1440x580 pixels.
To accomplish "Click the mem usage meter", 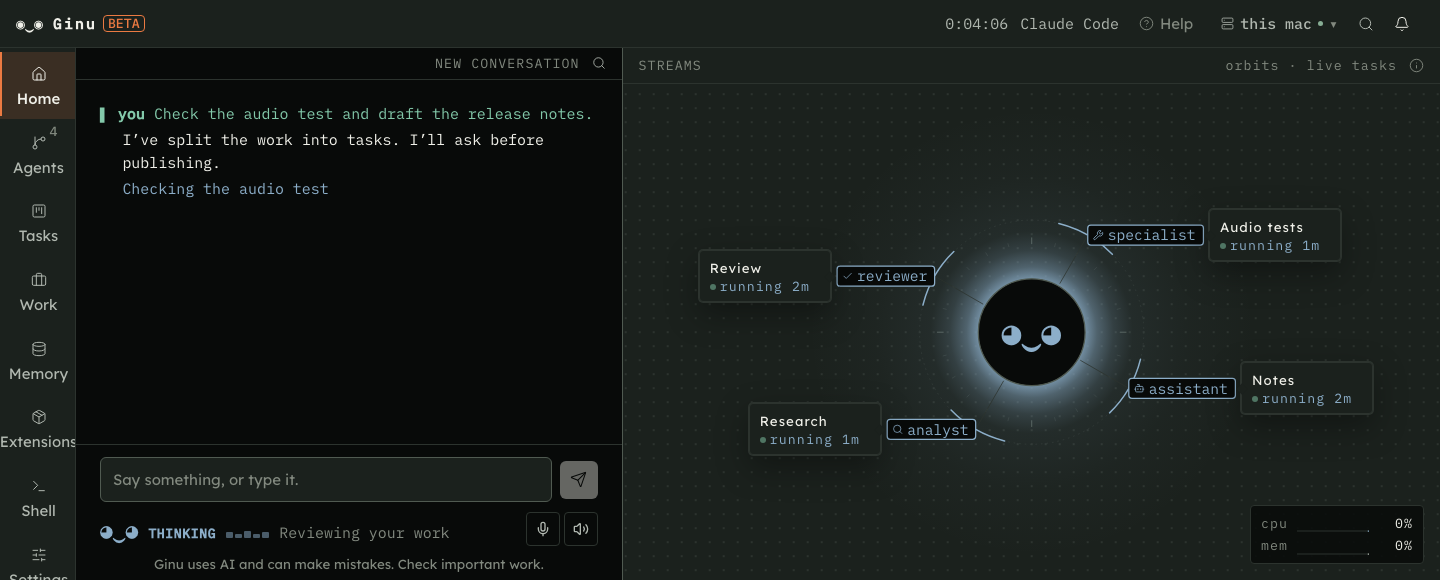I will [1336, 546].
